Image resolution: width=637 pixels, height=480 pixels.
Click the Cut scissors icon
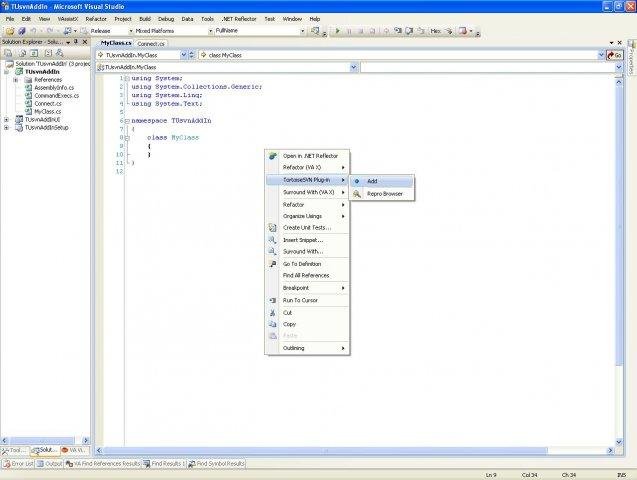click(273, 313)
